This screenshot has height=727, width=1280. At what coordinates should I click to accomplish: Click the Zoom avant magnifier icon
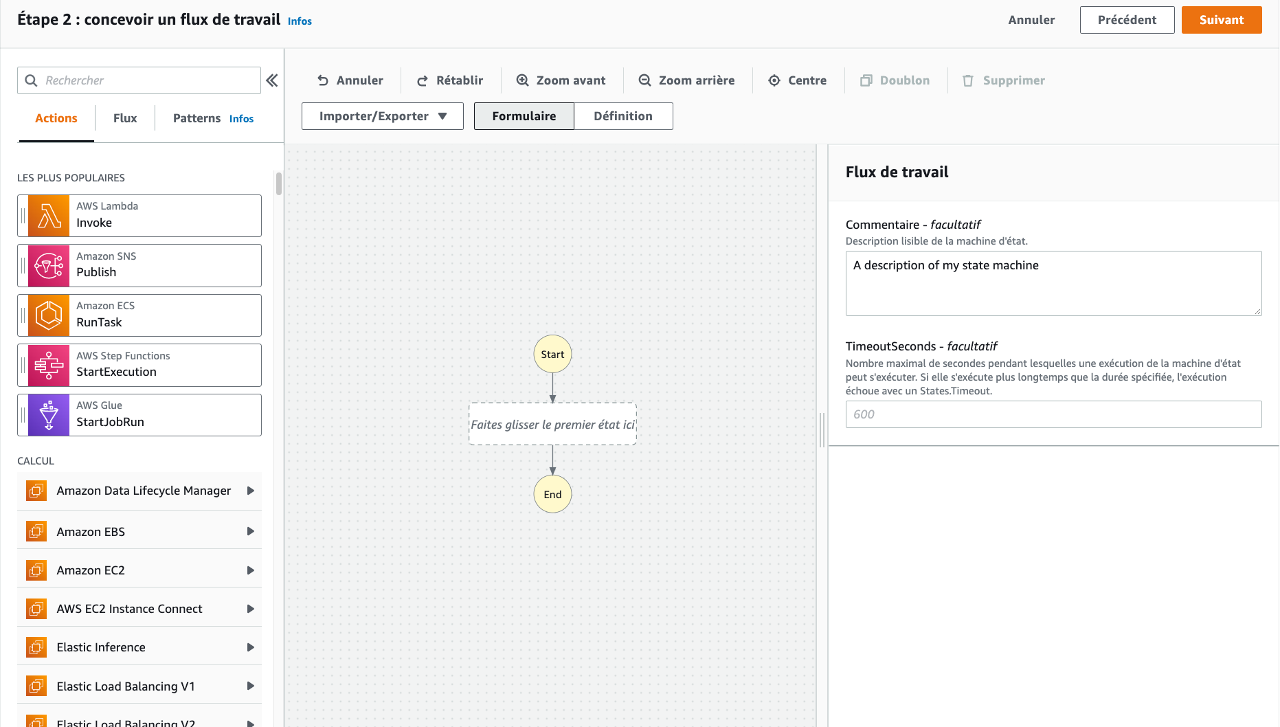523,80
